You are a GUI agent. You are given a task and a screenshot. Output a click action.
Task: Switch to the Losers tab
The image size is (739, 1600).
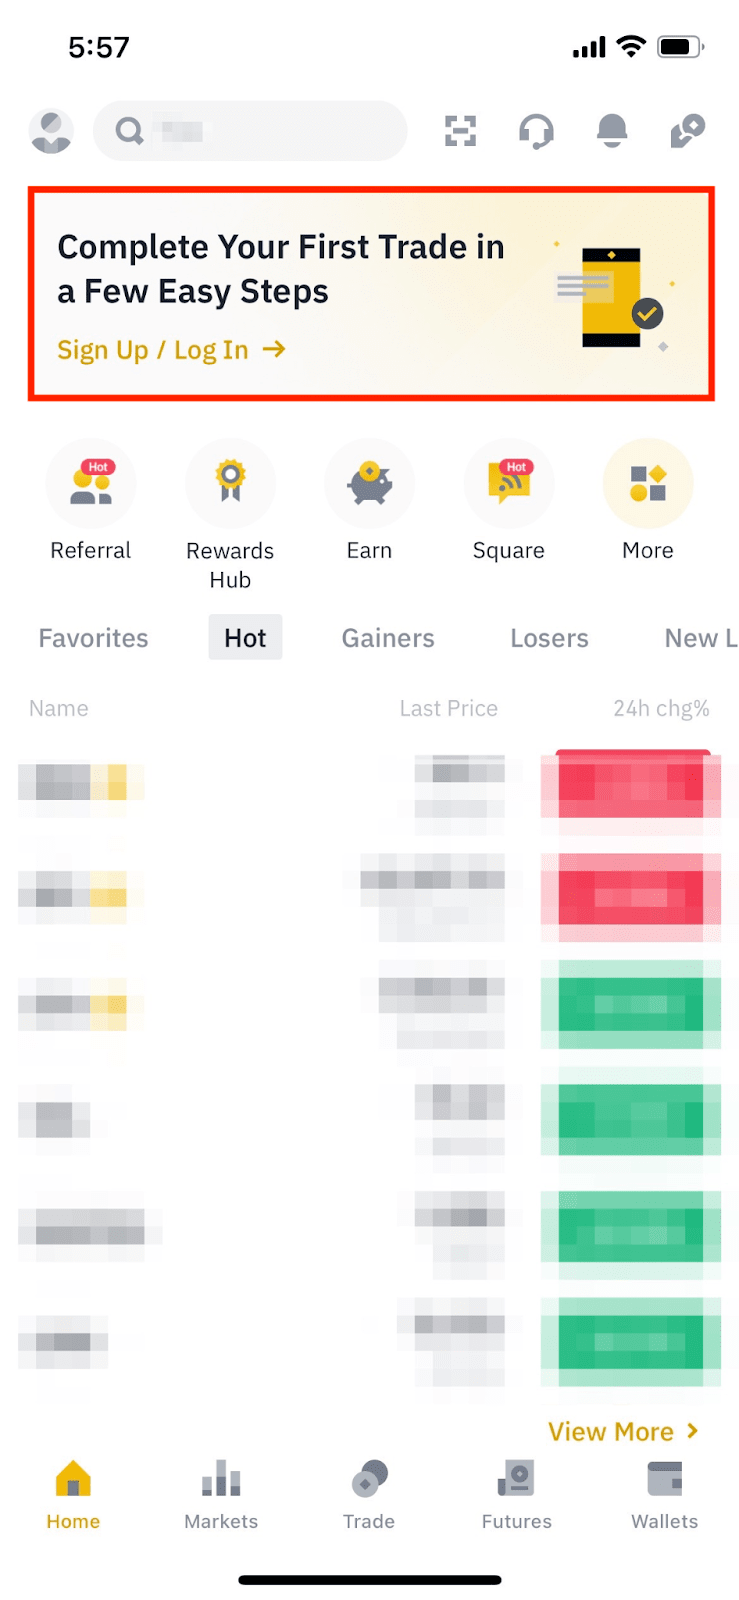point(548,637)
